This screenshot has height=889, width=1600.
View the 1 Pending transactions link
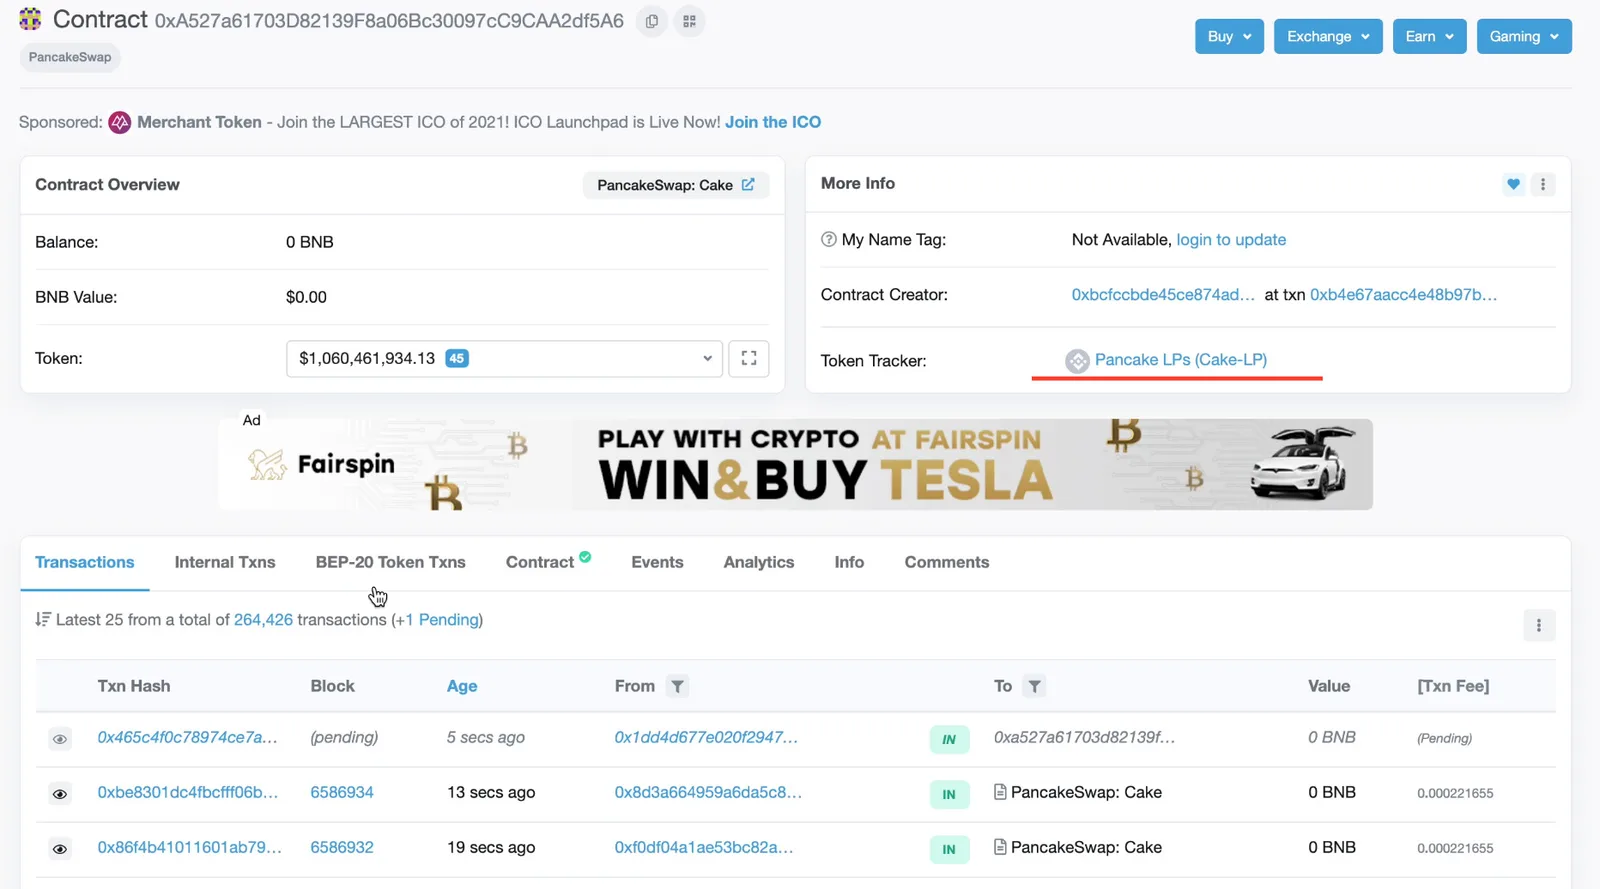438,620
